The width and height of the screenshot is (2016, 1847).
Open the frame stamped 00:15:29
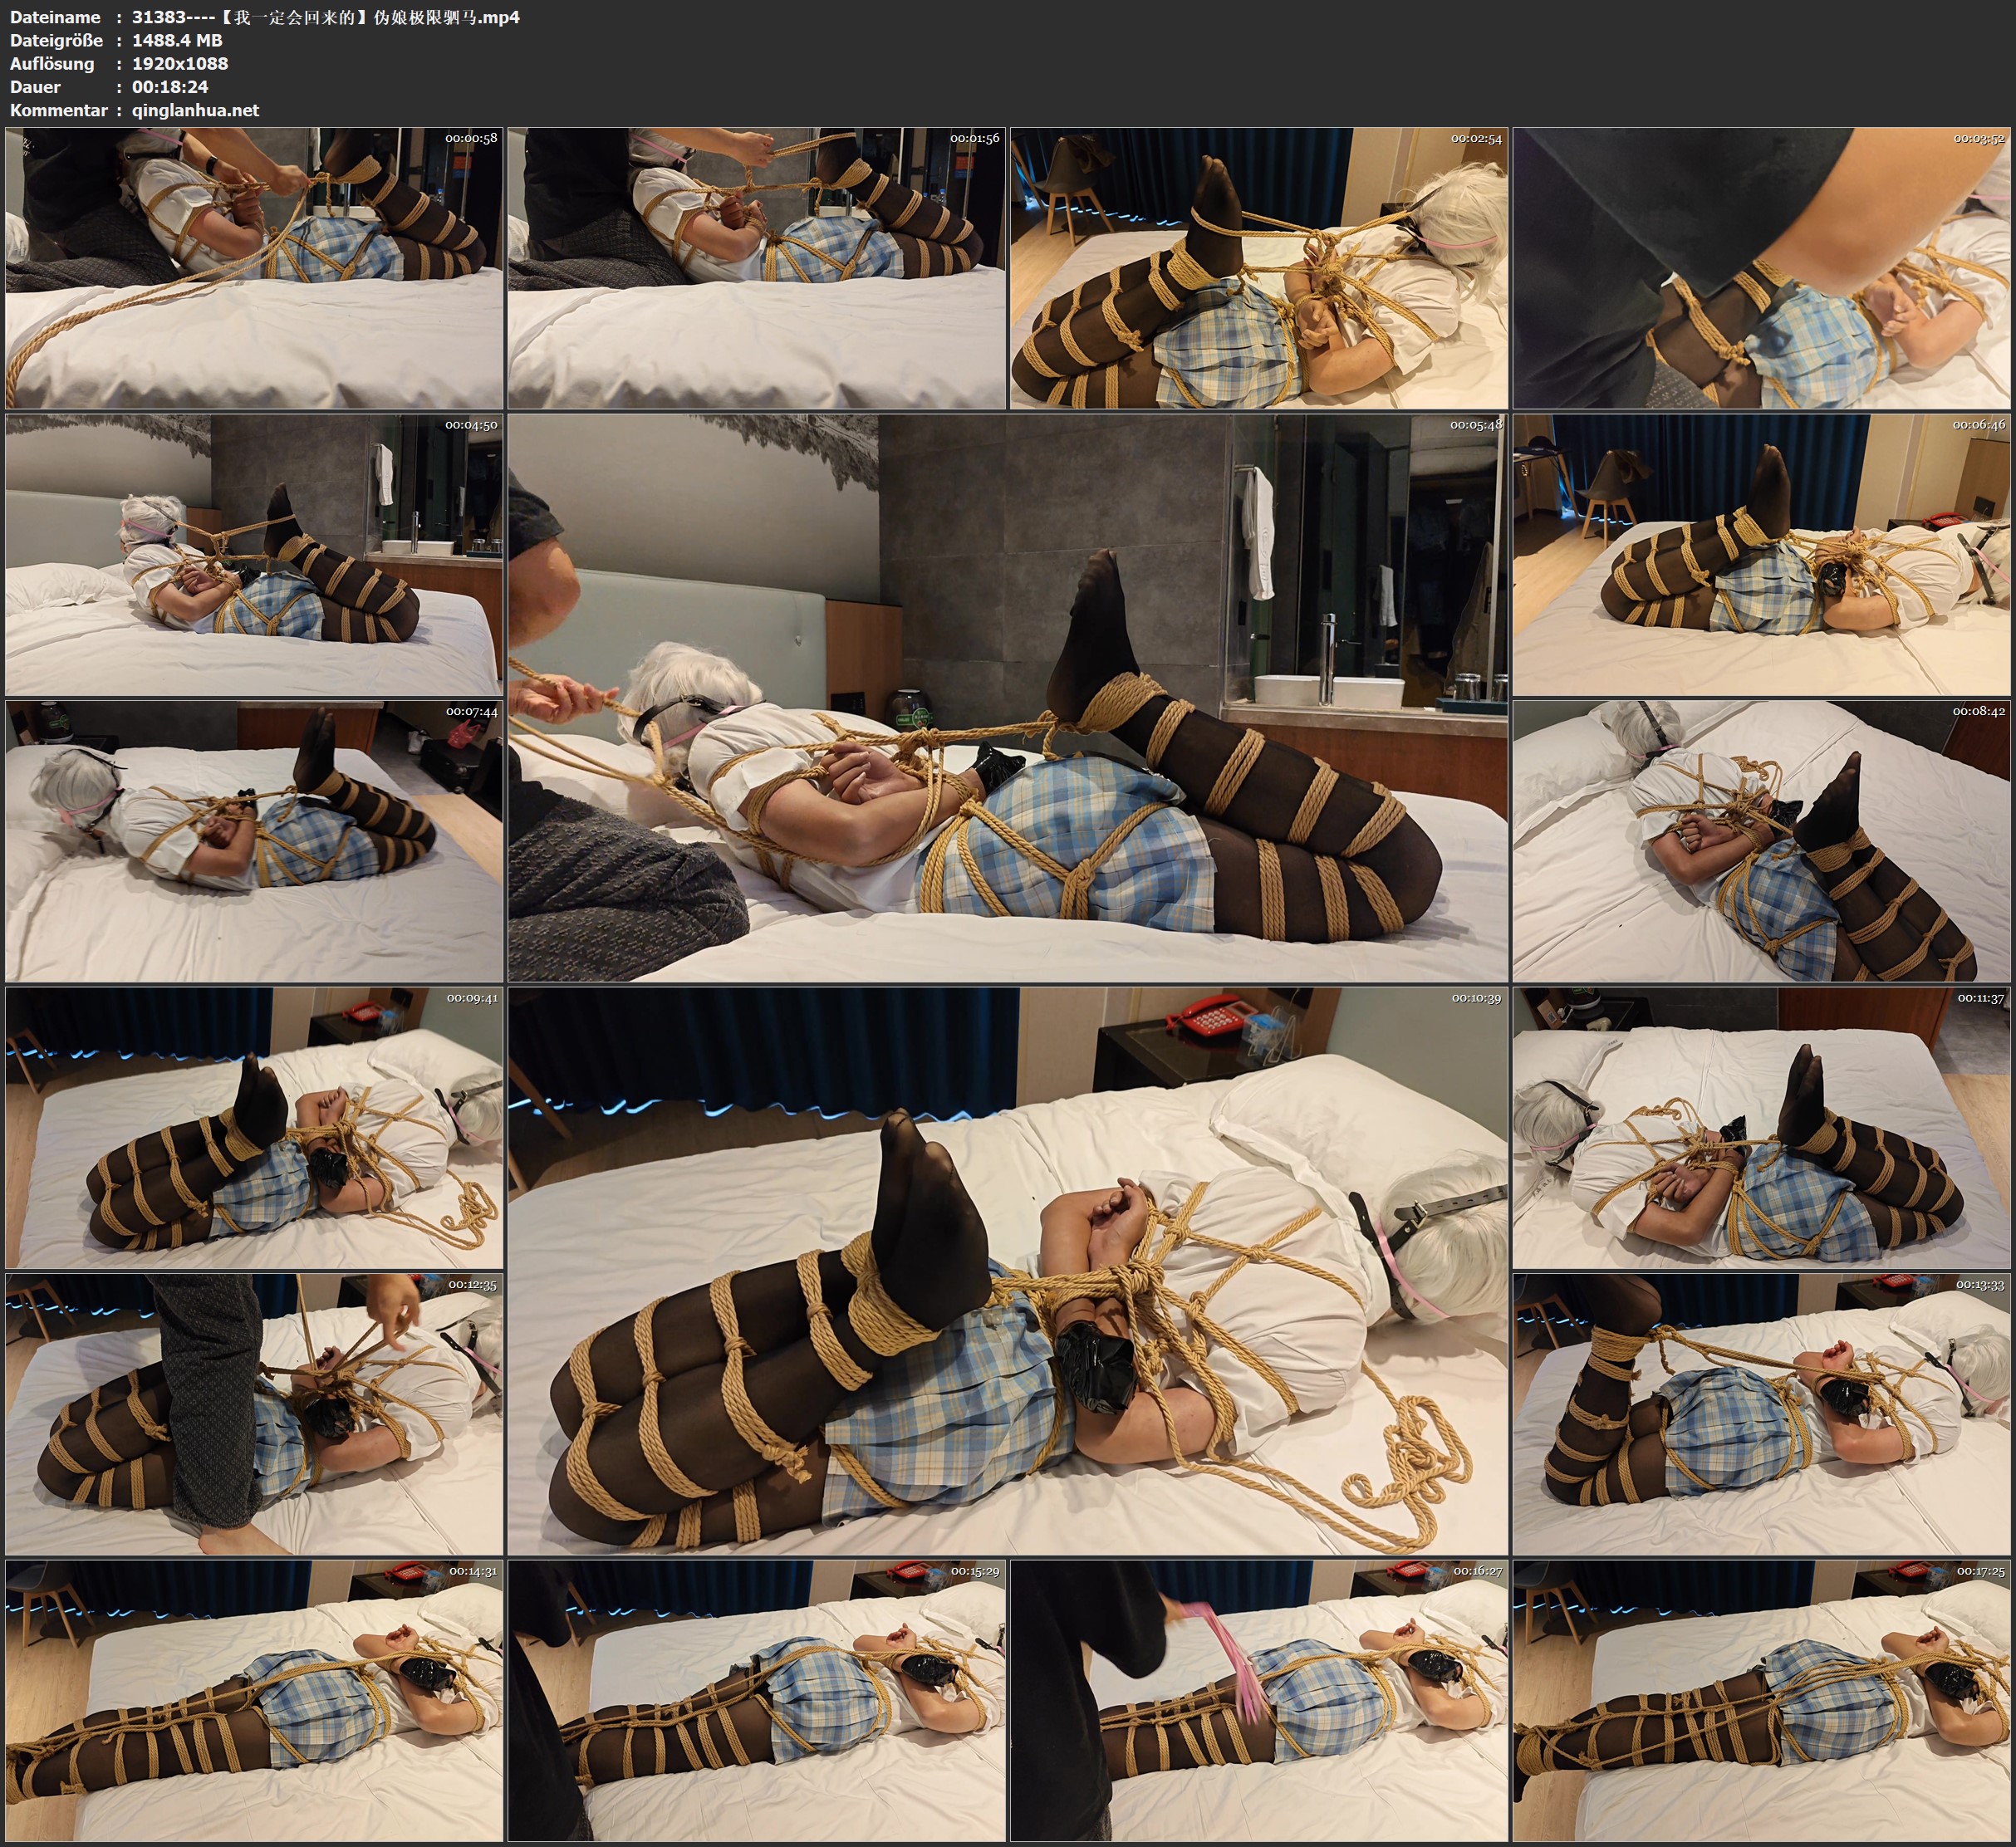[757, 1701]
